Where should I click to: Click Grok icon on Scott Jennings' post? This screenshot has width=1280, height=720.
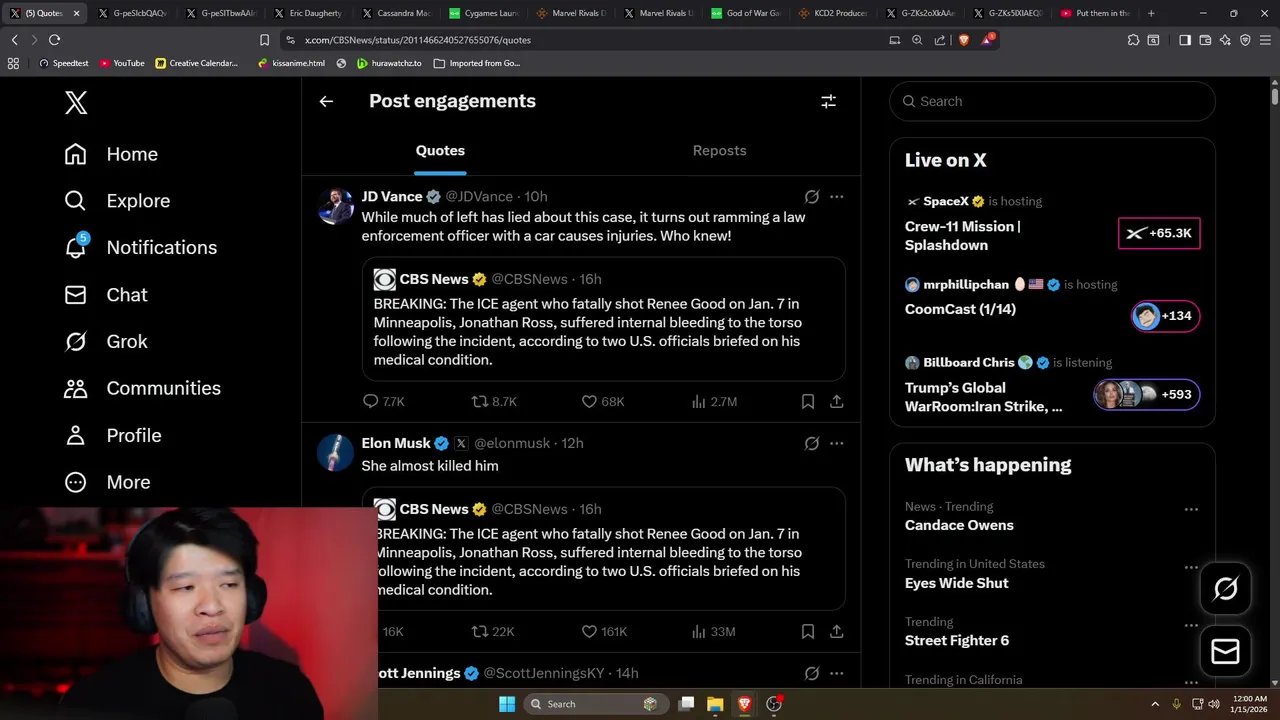pyautogui.click(x=811, y=673)
